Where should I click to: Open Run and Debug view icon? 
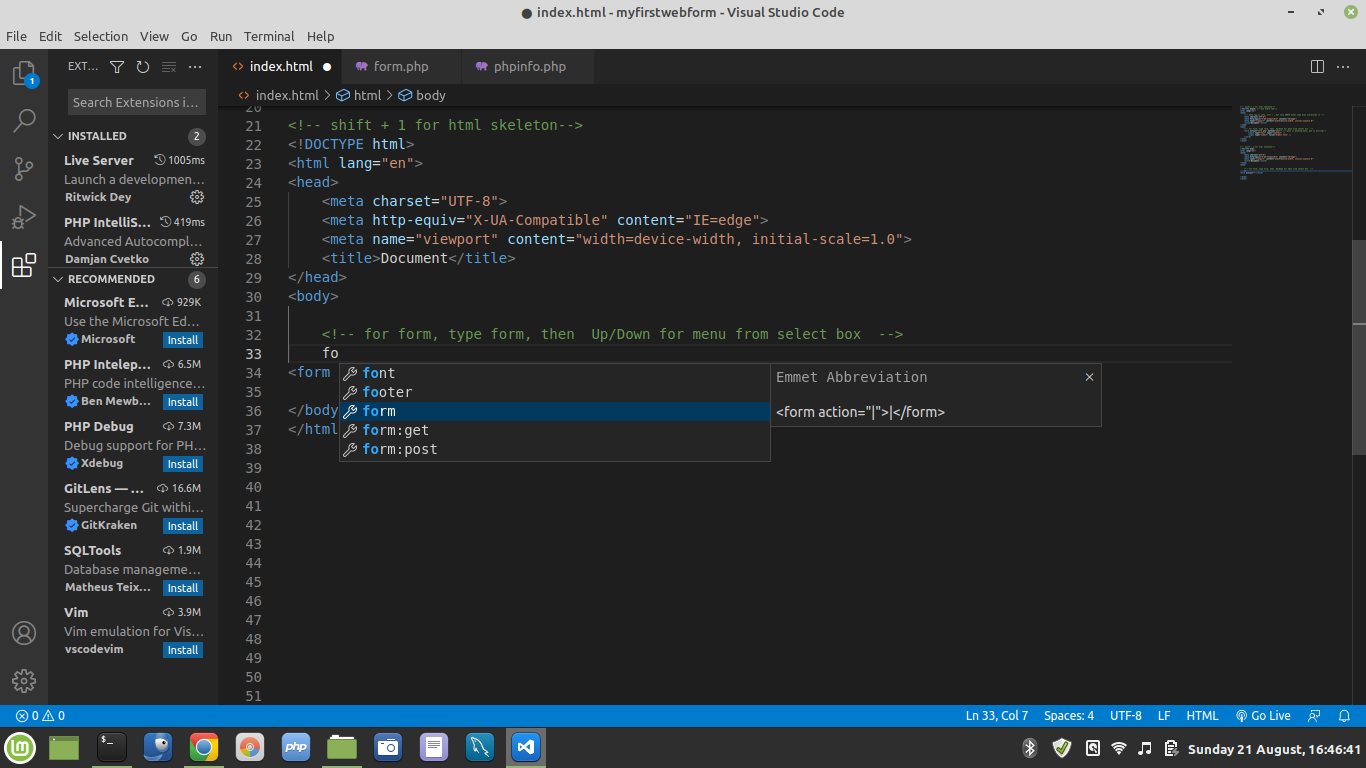click(x=24, y=217)
